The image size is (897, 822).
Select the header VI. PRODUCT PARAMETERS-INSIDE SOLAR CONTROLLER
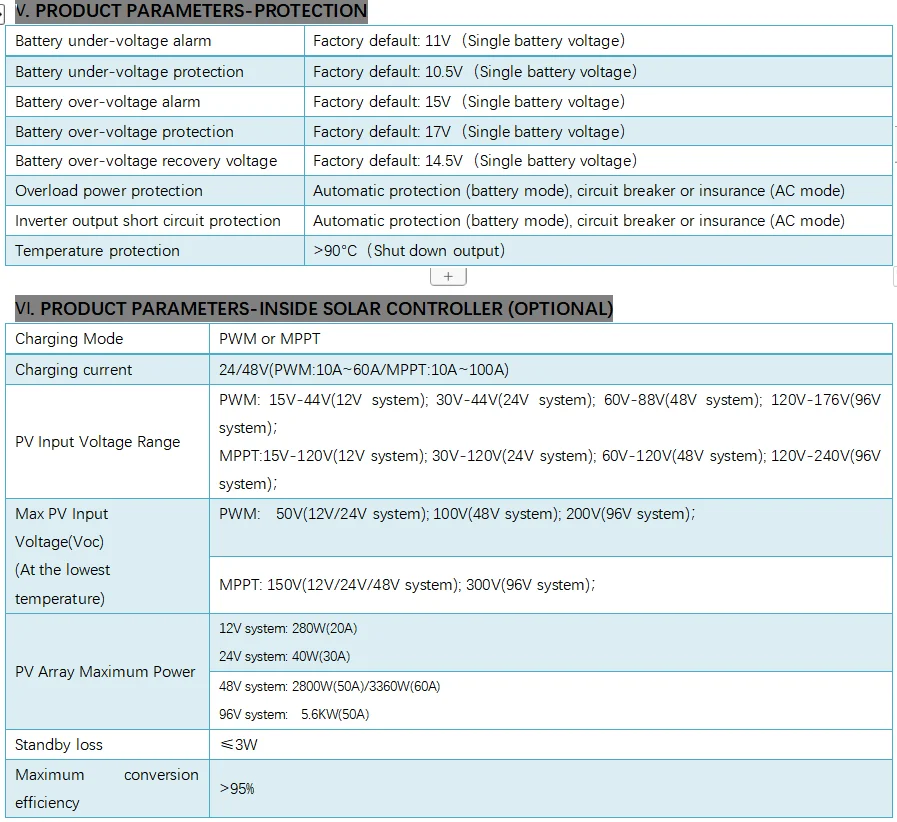(315, 309)
